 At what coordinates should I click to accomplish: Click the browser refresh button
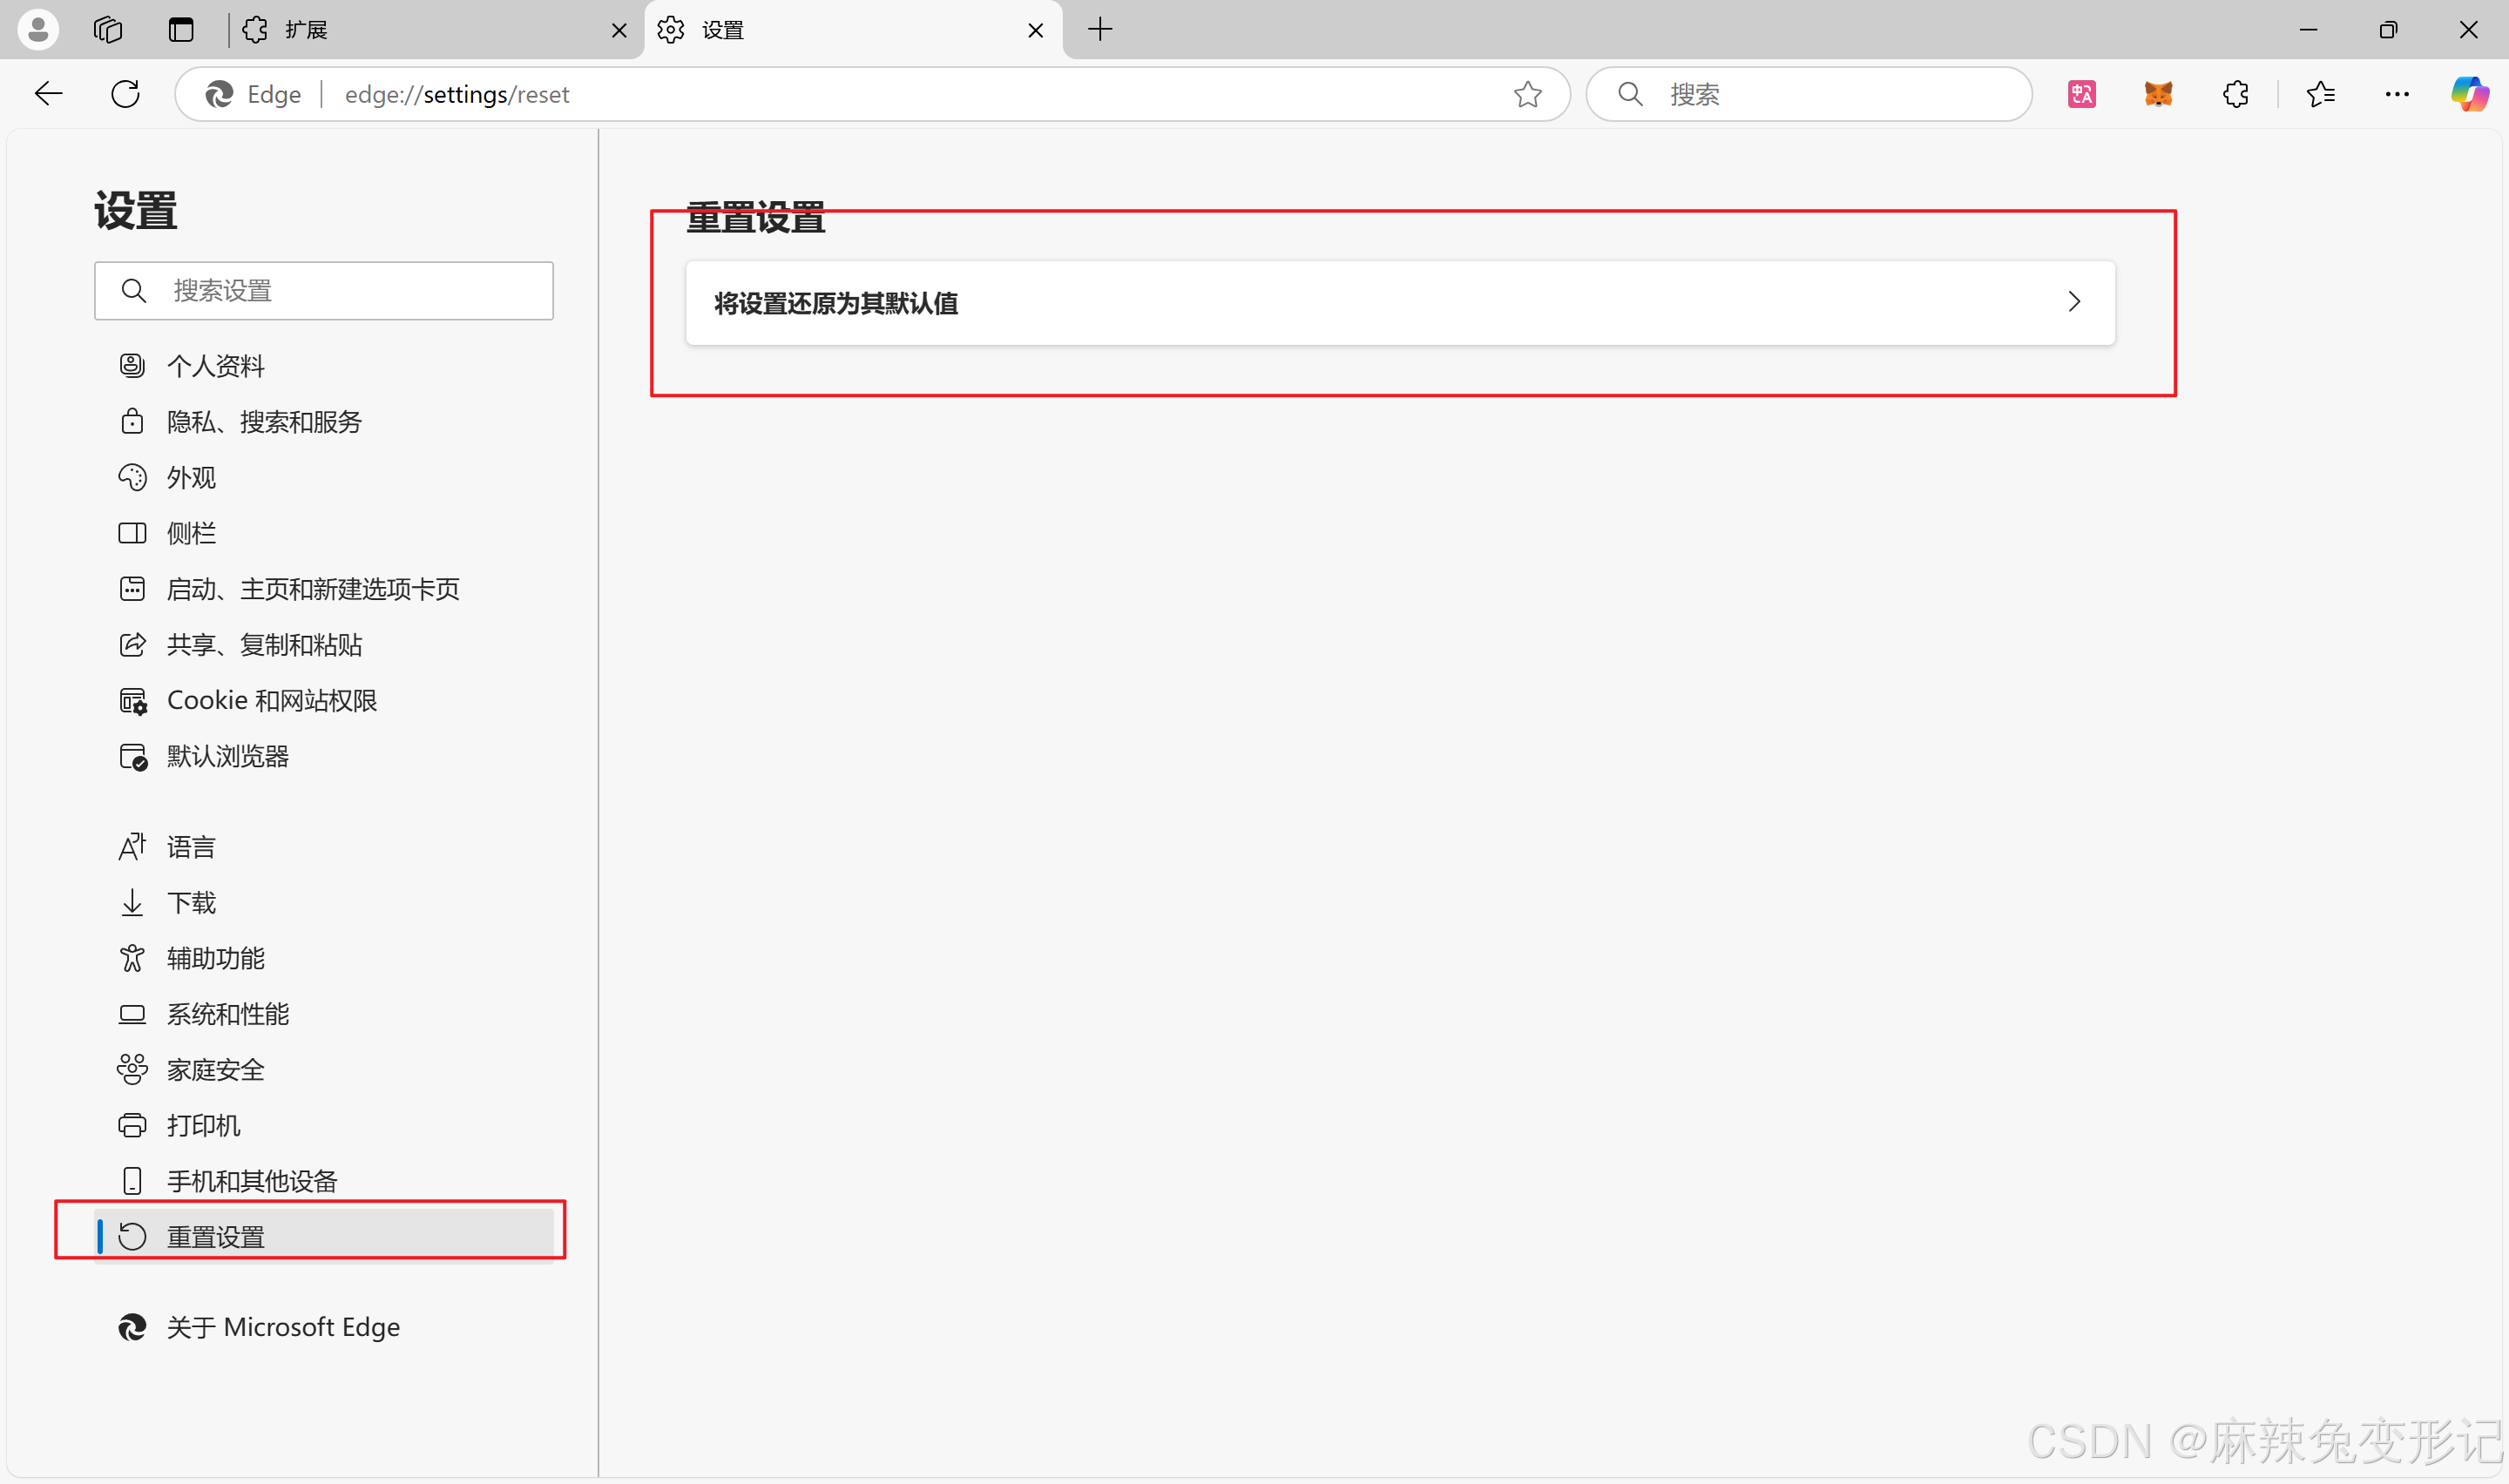(125, 94)
